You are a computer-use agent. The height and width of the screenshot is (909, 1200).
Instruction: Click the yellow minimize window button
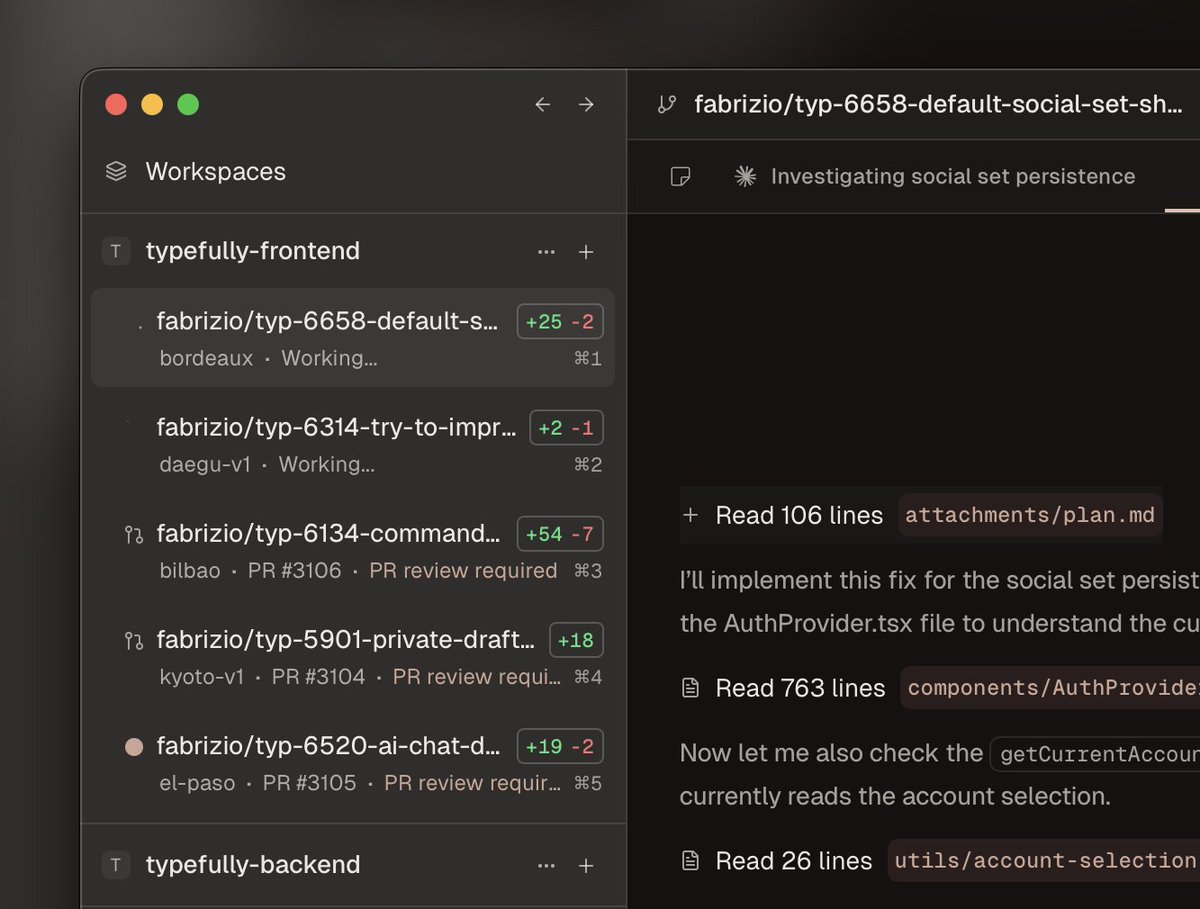point(152,104)
